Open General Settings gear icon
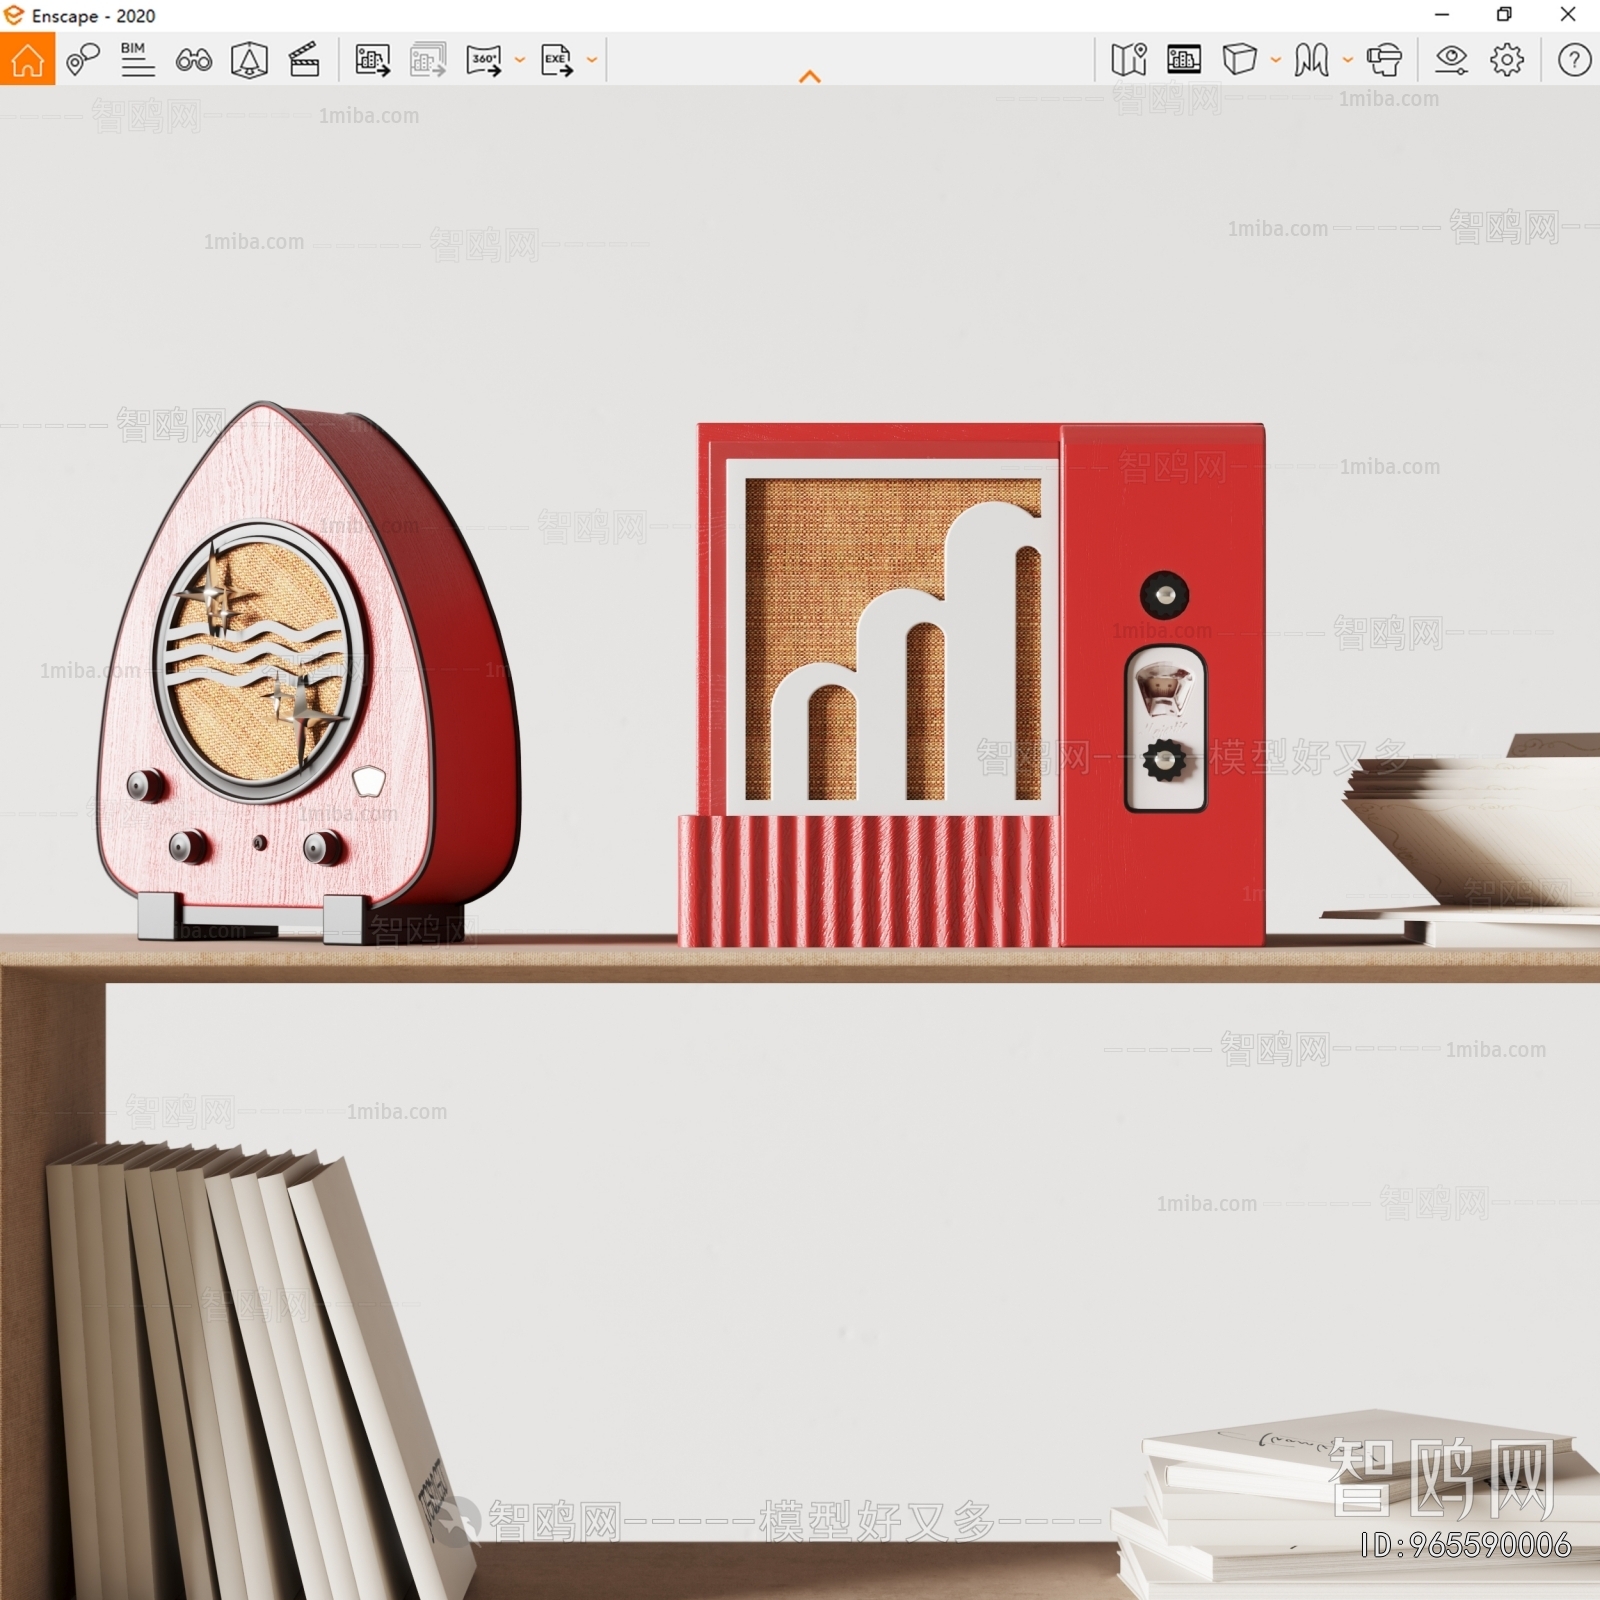Screen dimensions: 1600x1600 [1507, 60]
